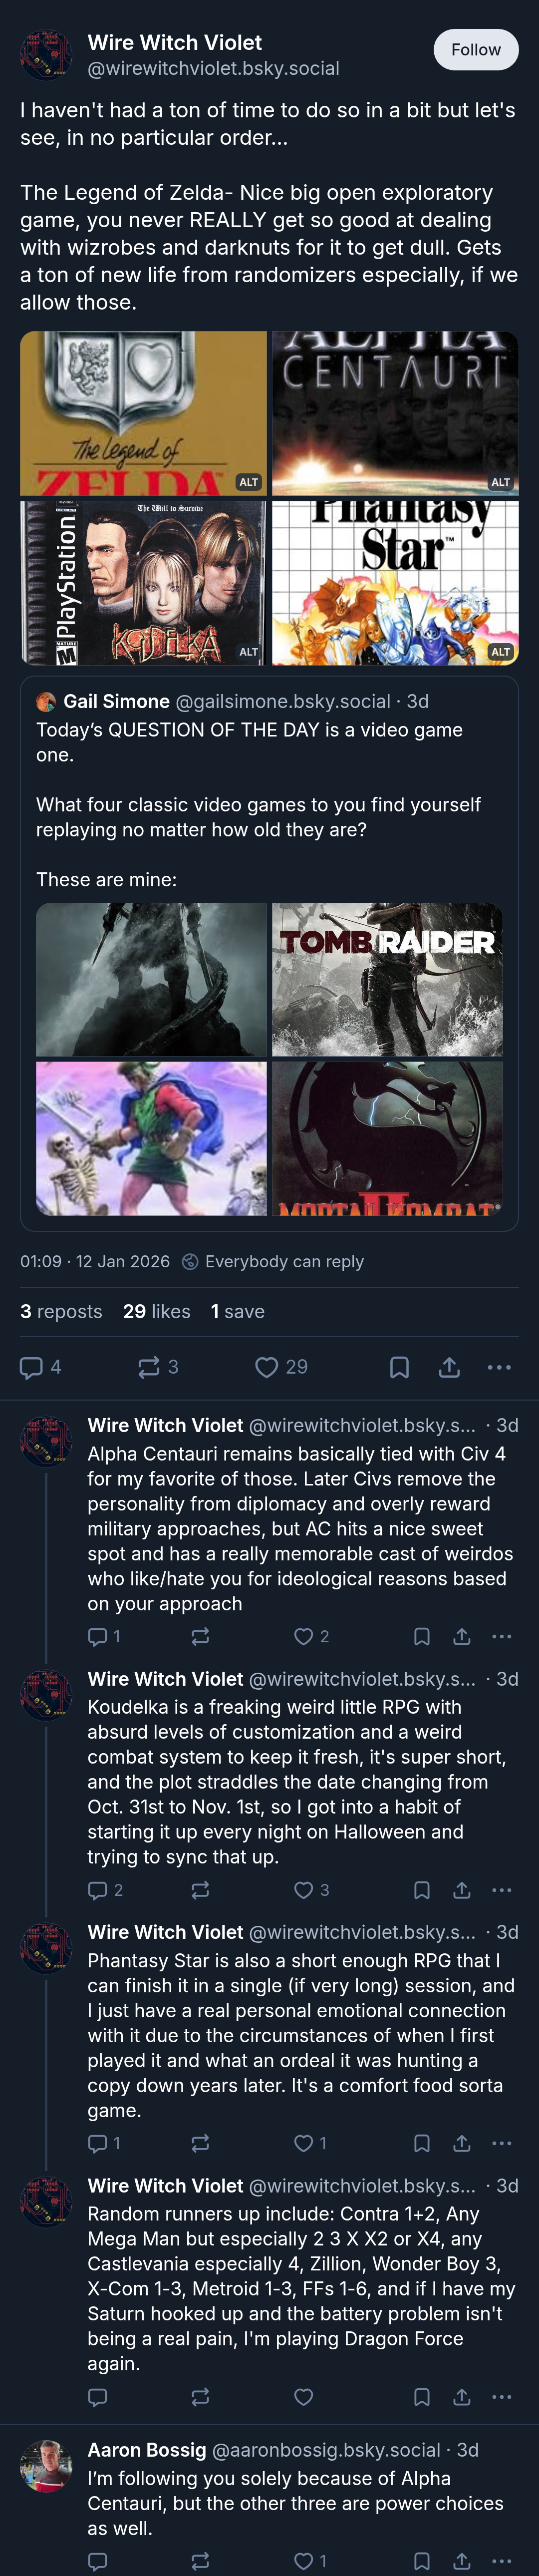Viewport: 539px width, 2576px height.
Task: View Tomb Raider image in quoted post
Action: (387, 980)
